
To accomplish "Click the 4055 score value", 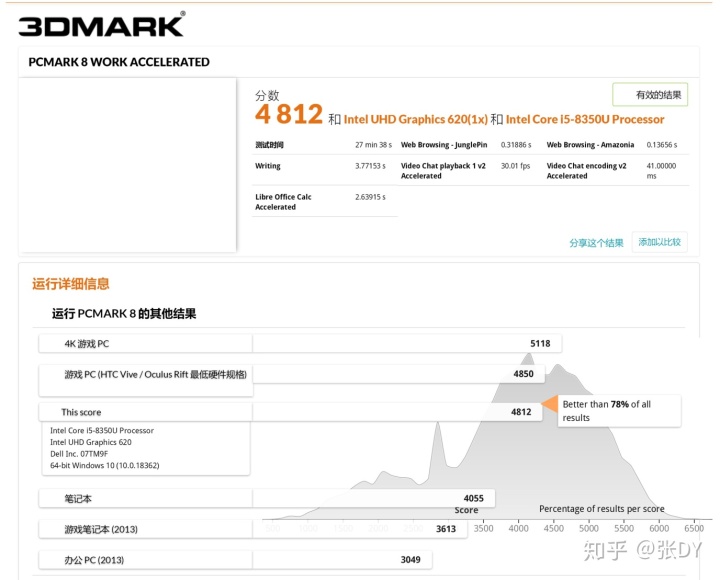I will [x=473, y=498].
